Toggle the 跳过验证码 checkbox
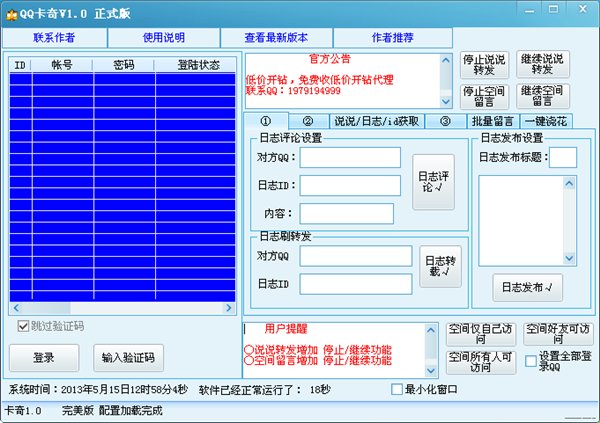The image size is (600, 423). 23,326
